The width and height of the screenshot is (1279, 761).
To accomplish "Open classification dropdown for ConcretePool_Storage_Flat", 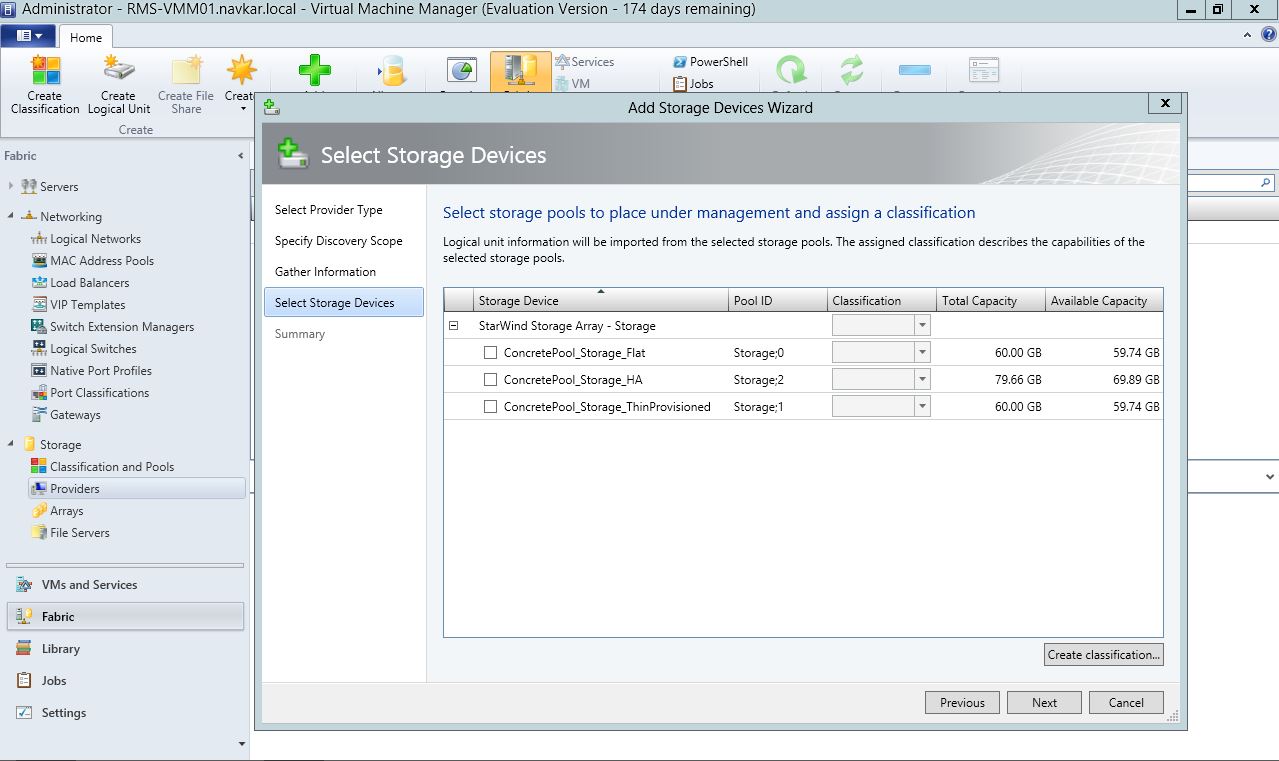I will [x=922, y=353].
